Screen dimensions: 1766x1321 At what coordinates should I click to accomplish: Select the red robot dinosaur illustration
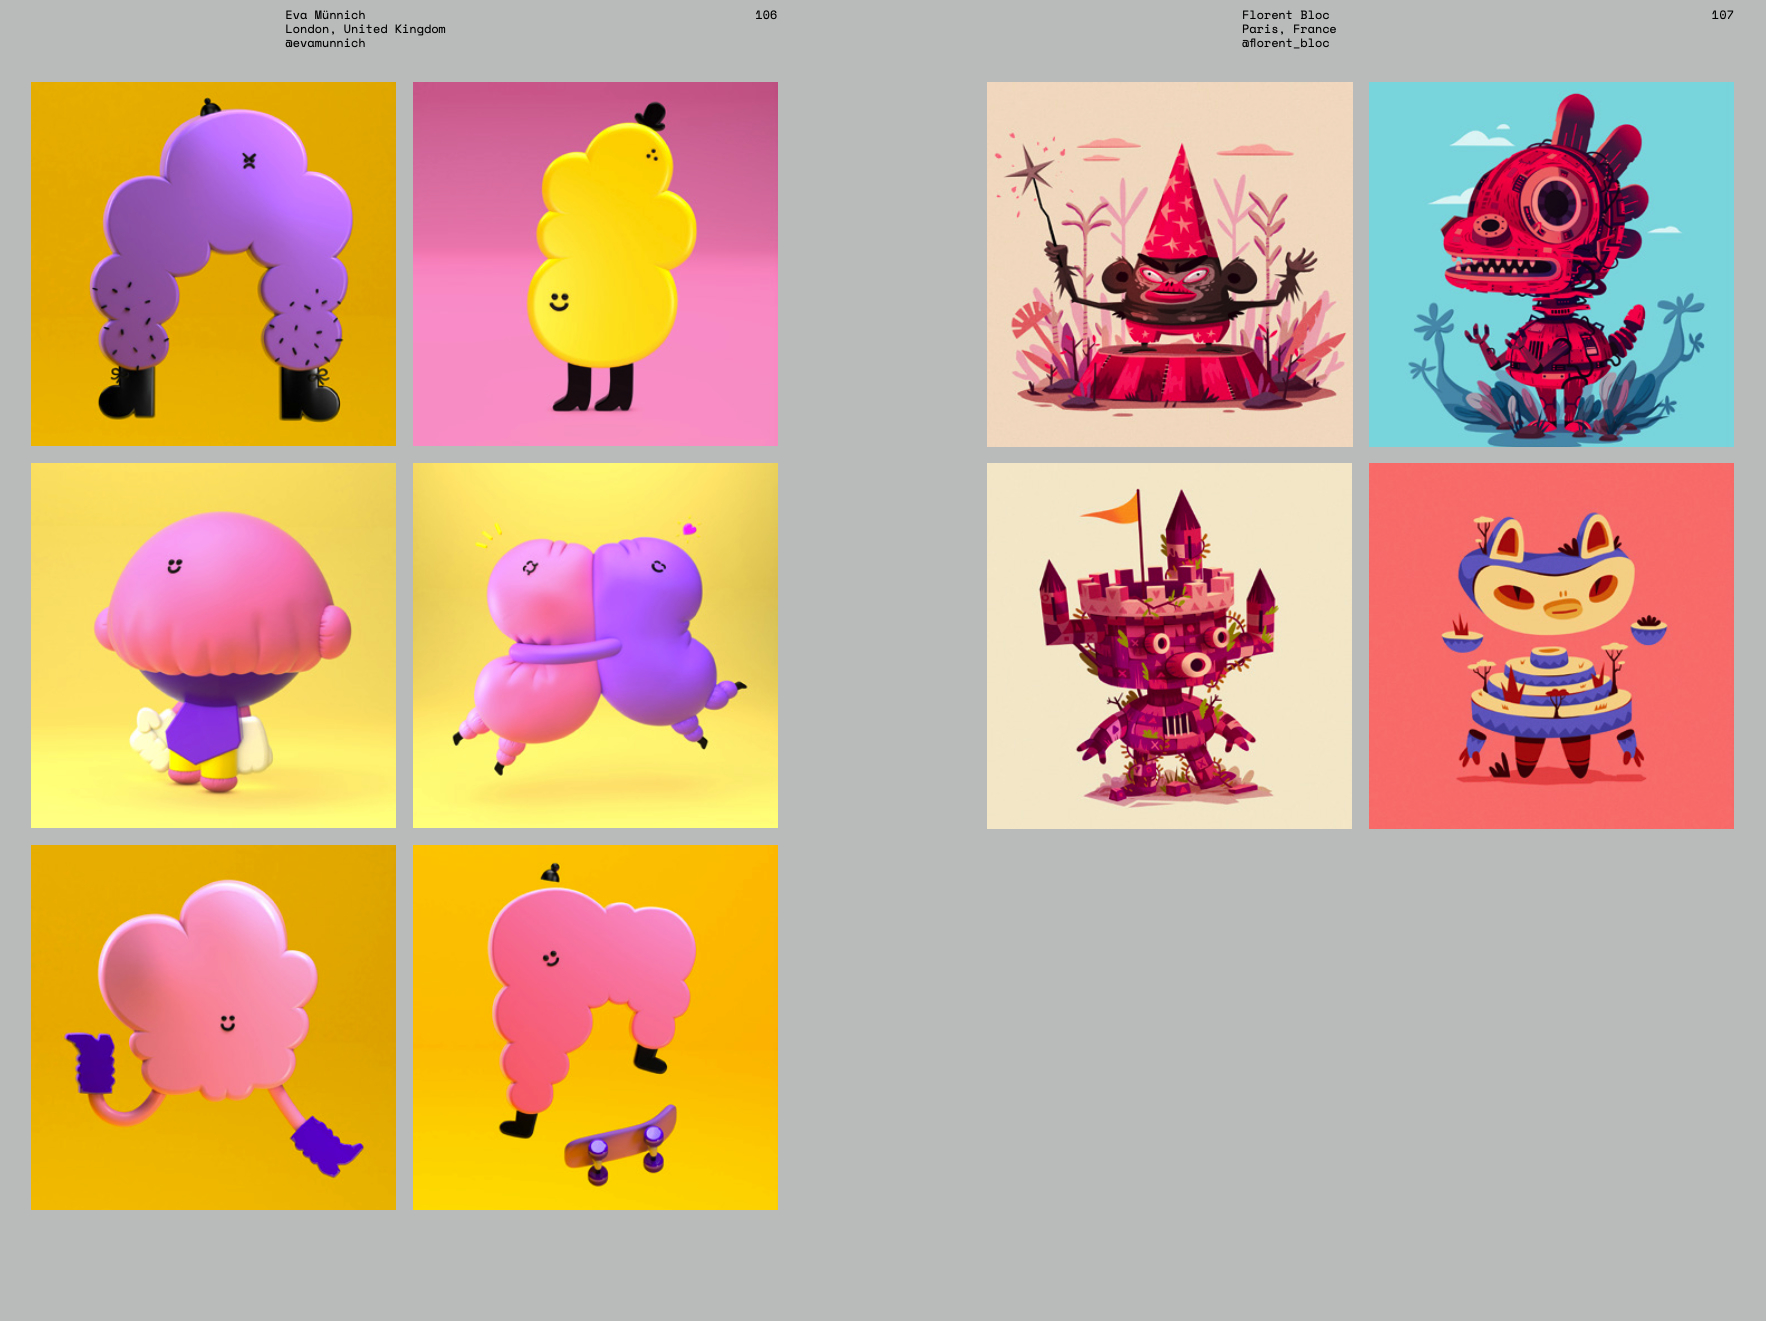[x=1551, y=264]
